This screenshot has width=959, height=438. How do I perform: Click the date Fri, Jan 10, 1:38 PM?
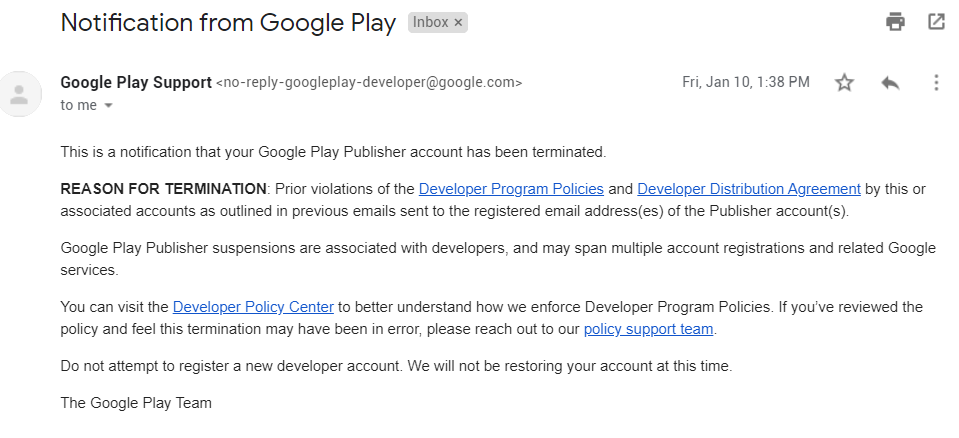(x=746, y=82)
